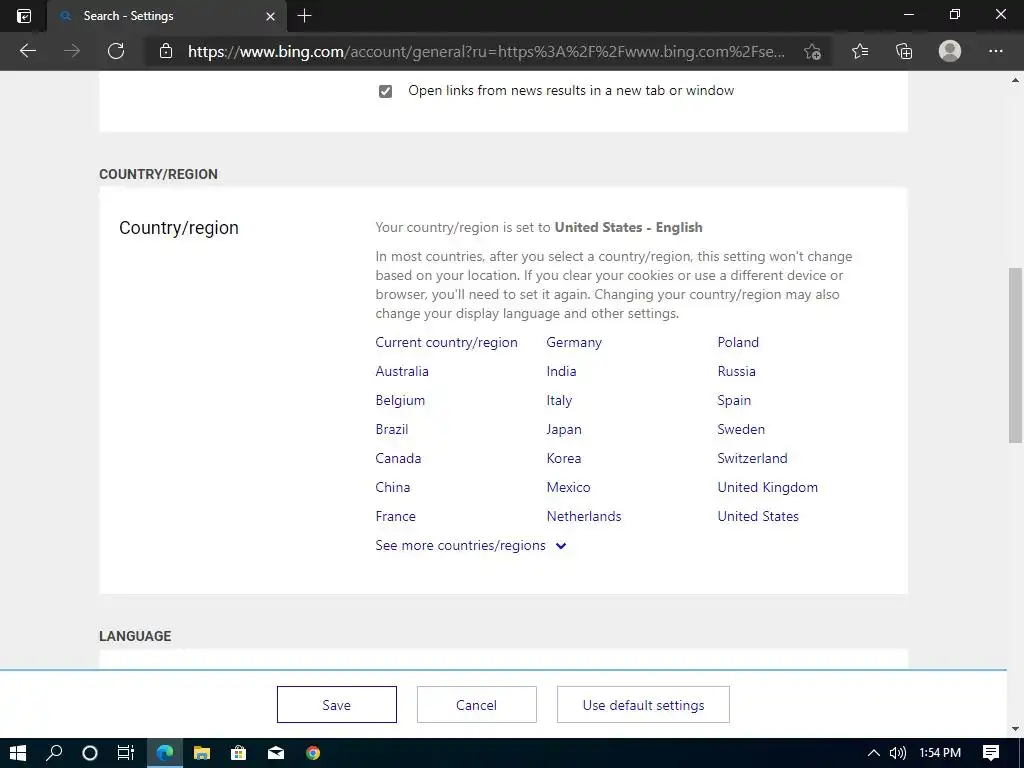The image size is (1024, 768).
Task: Choose Canada as country/region
Action: (x=398, y=458)
